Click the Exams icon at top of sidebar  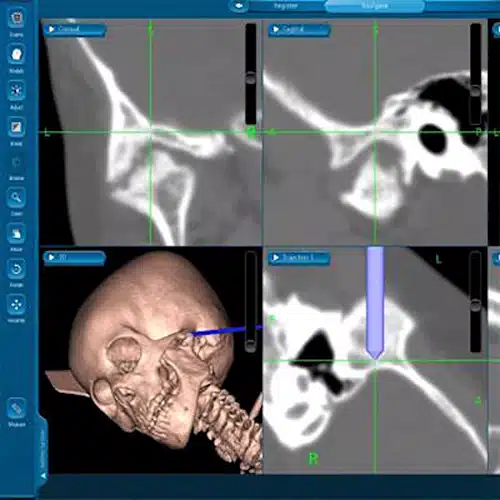click(16, 18)
